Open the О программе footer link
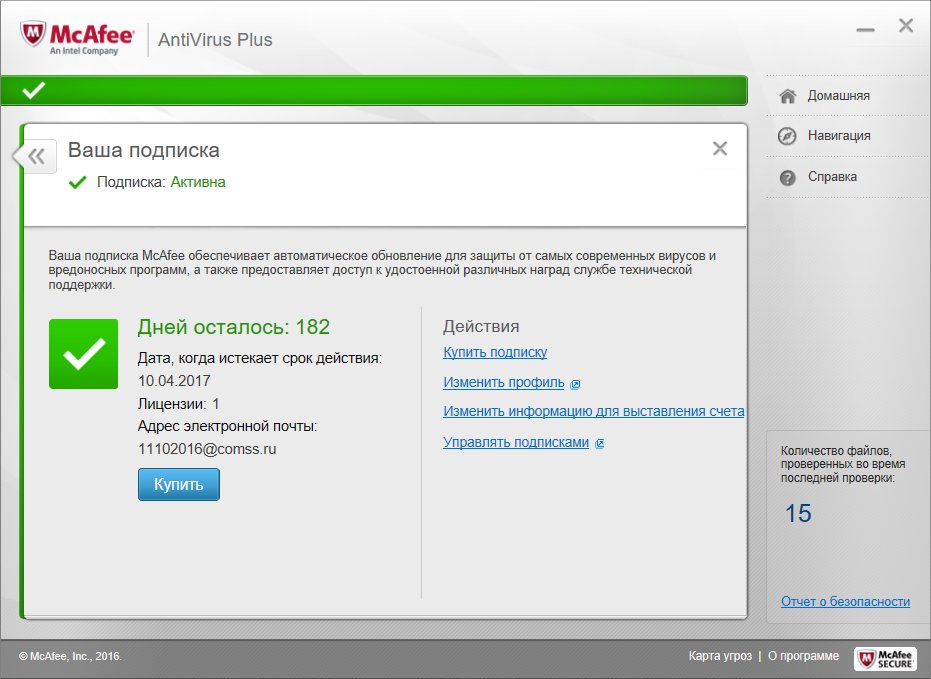This screenshot has width=931, height=679. (x=803, y=656)
